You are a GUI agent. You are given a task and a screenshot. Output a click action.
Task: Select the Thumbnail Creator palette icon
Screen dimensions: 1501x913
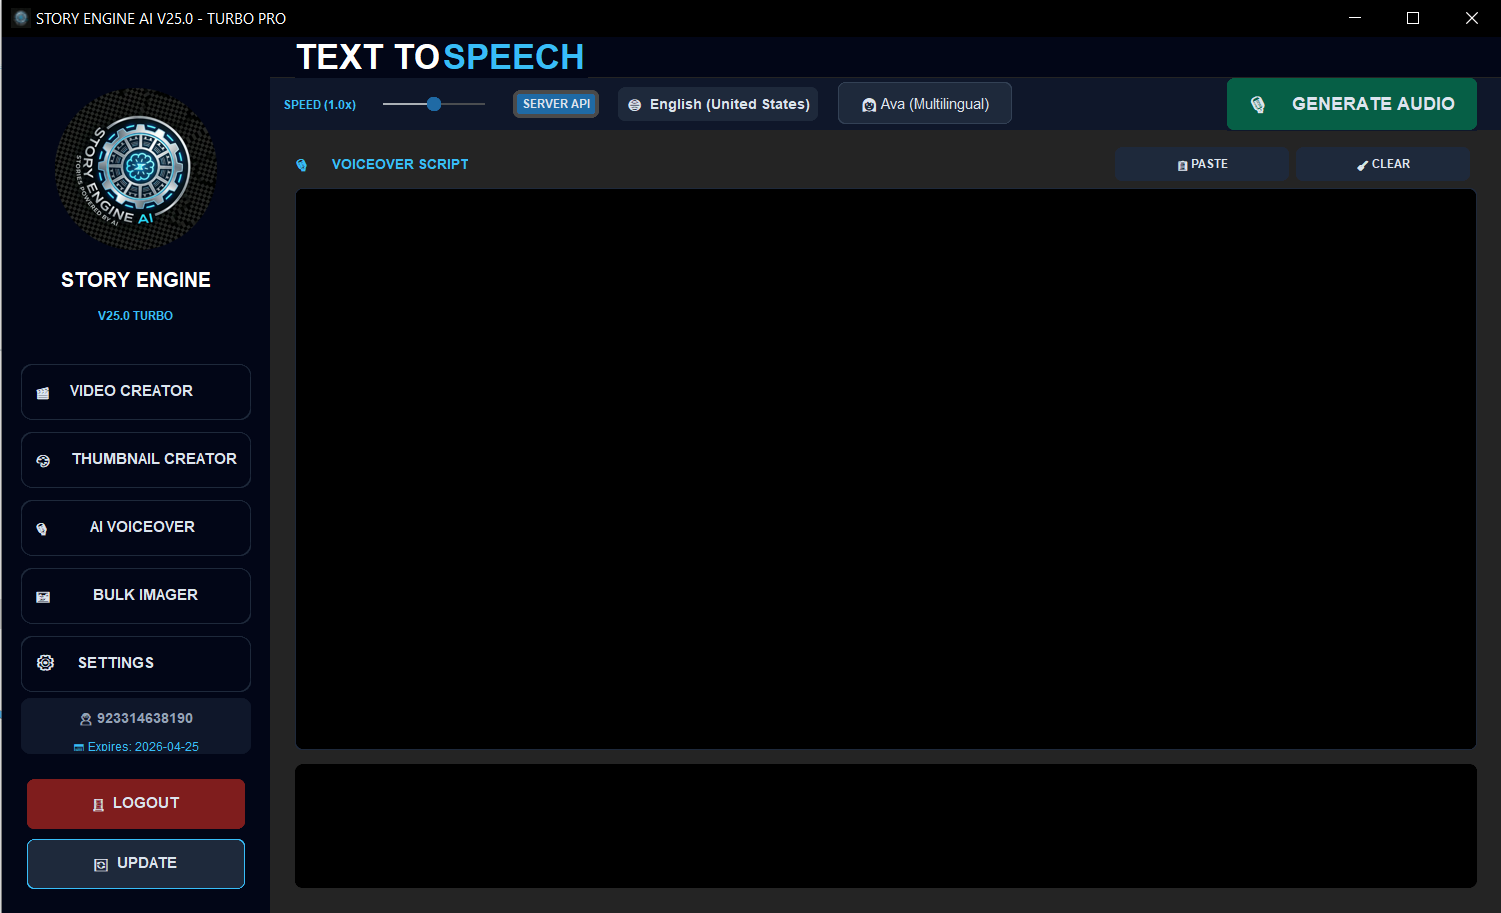click(43, 460)
